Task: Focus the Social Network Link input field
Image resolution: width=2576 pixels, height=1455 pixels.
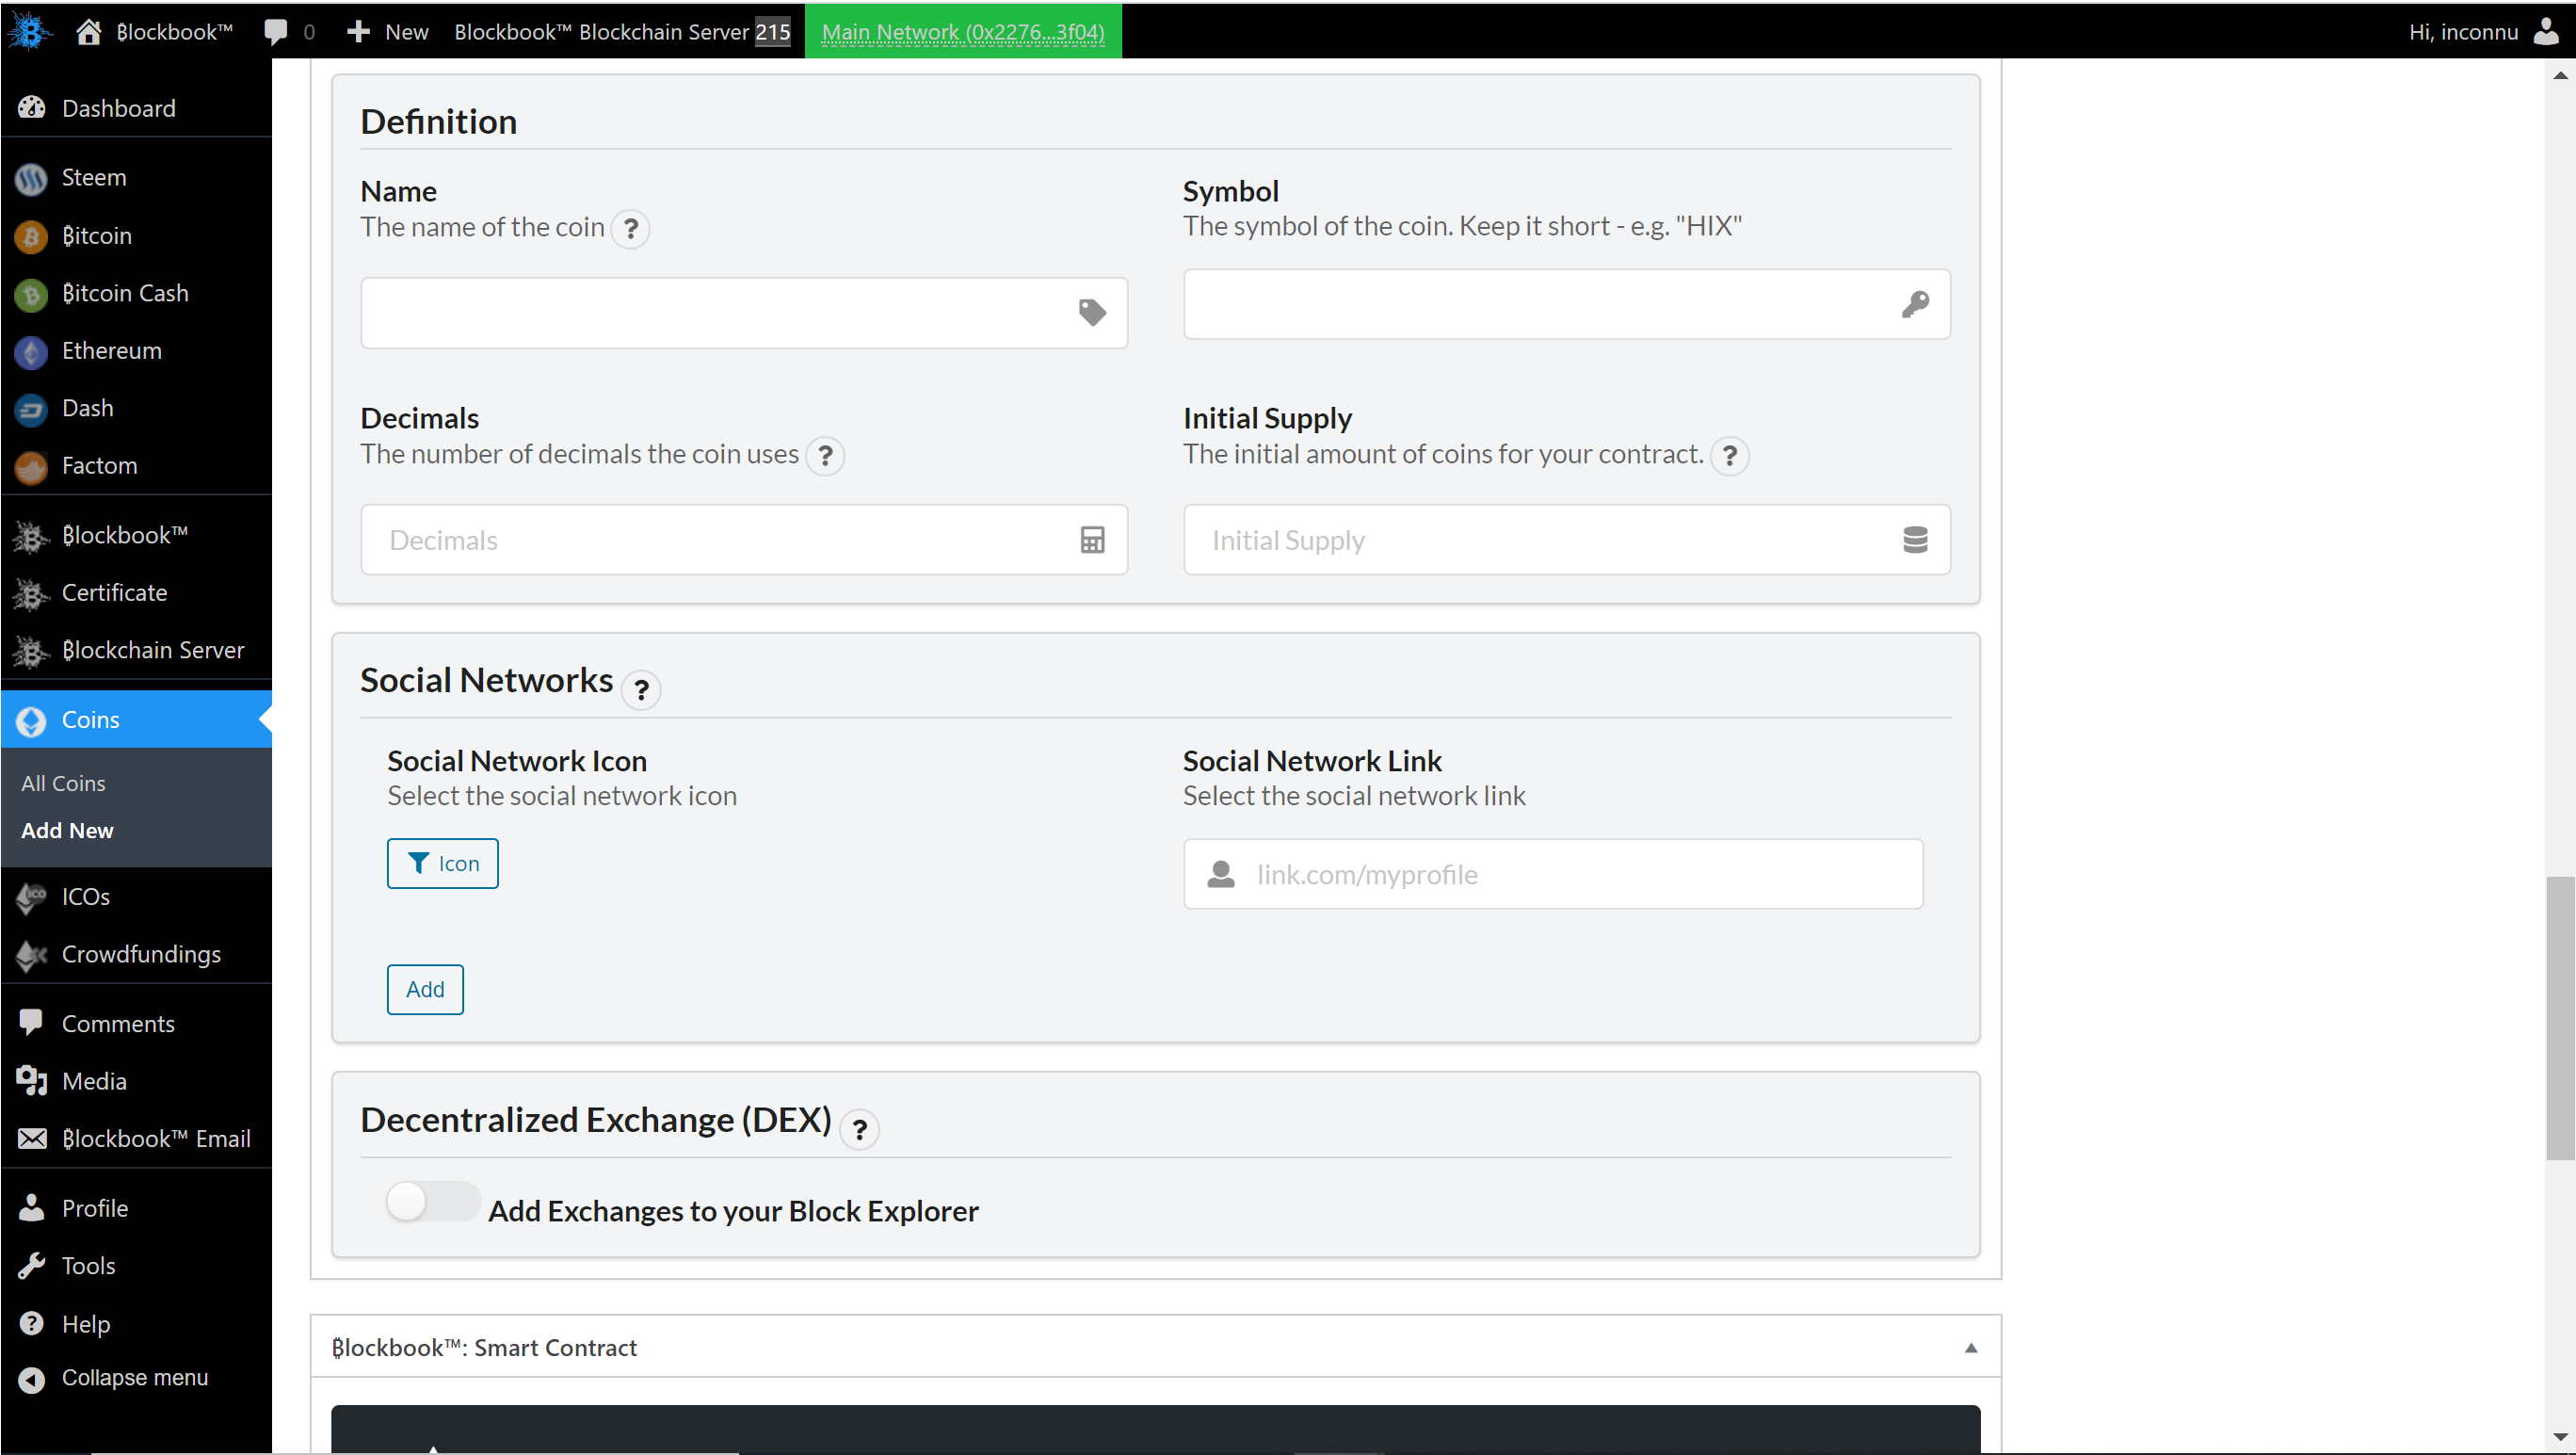Action: [1552, 874]
